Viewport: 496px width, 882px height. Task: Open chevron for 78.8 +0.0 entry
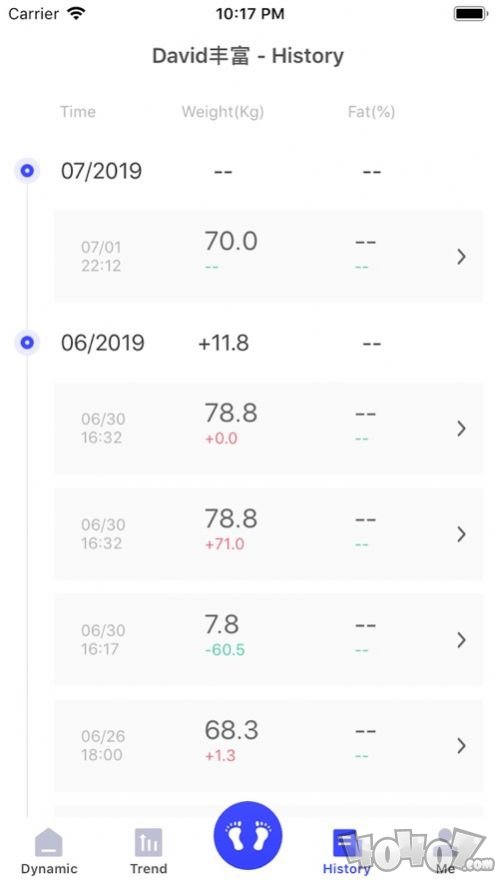(x=461, y=429)
